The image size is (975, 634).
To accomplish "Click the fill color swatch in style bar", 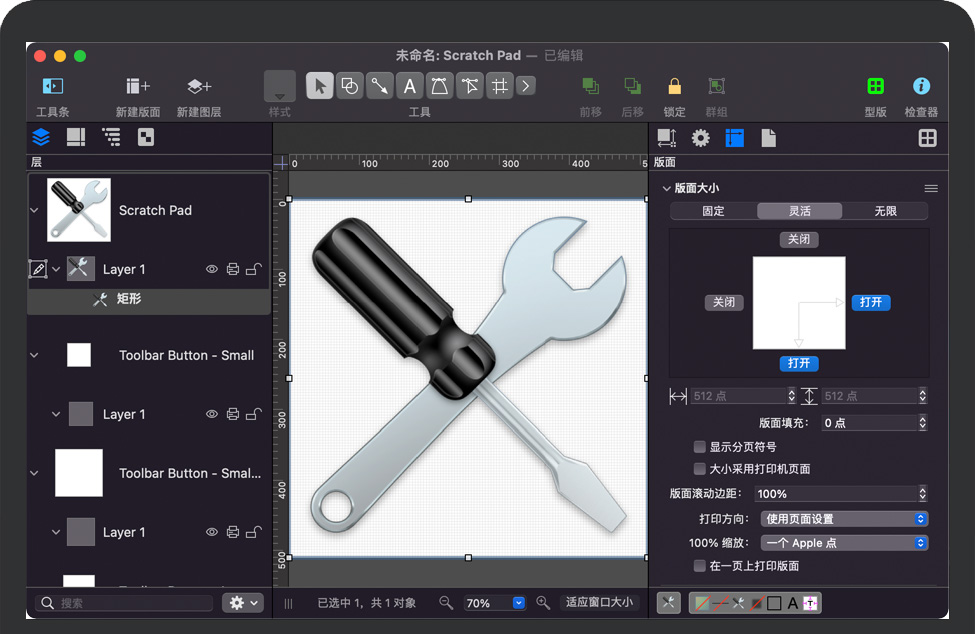I will [704, 603].
